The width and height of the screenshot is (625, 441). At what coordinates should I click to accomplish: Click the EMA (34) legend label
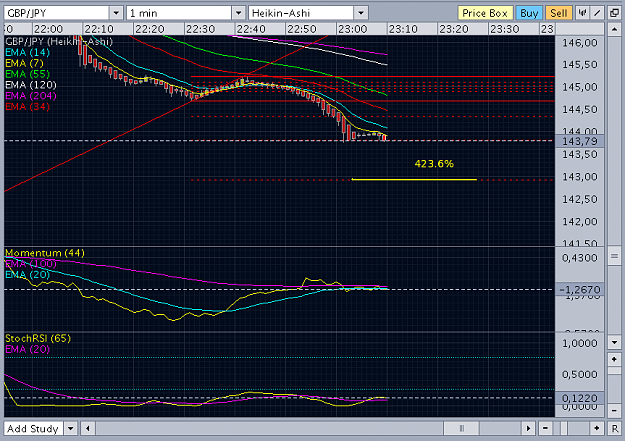28,106
